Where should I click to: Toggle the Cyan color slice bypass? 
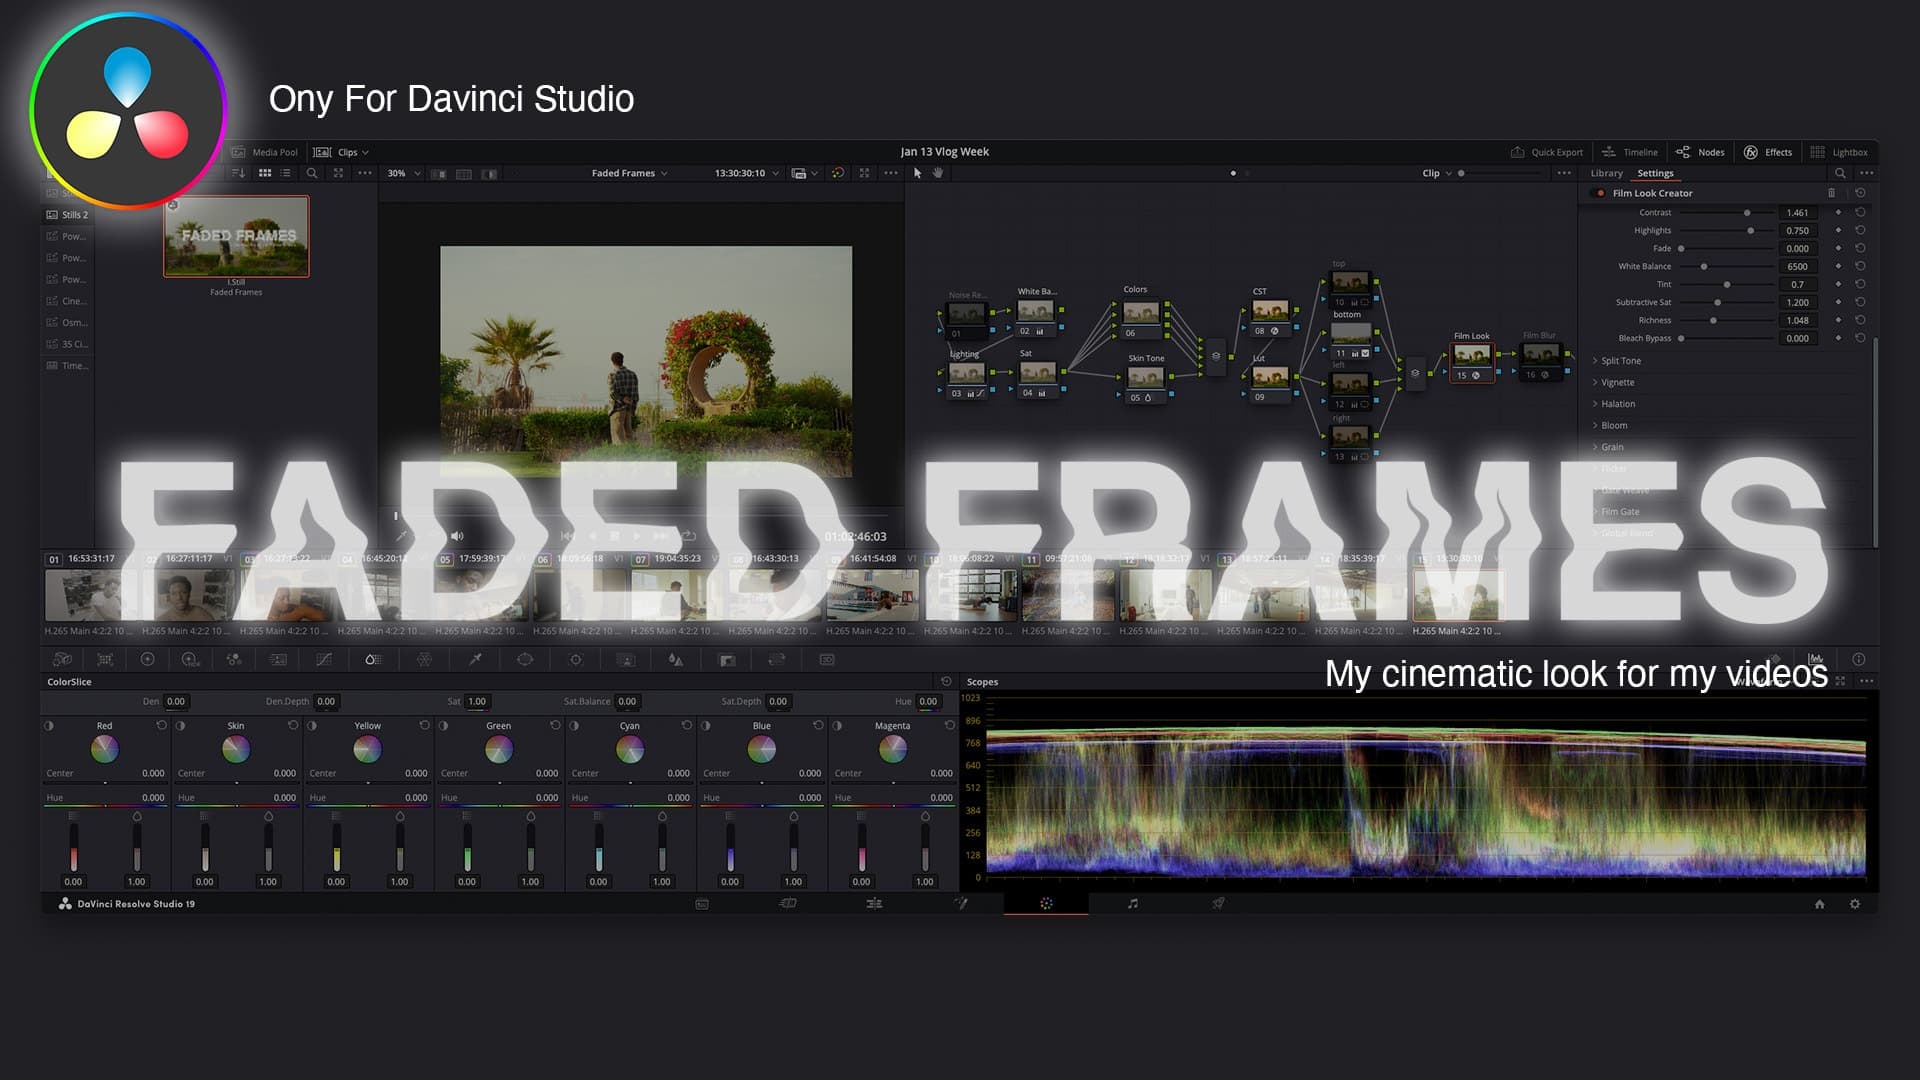[x=574, y=725]
